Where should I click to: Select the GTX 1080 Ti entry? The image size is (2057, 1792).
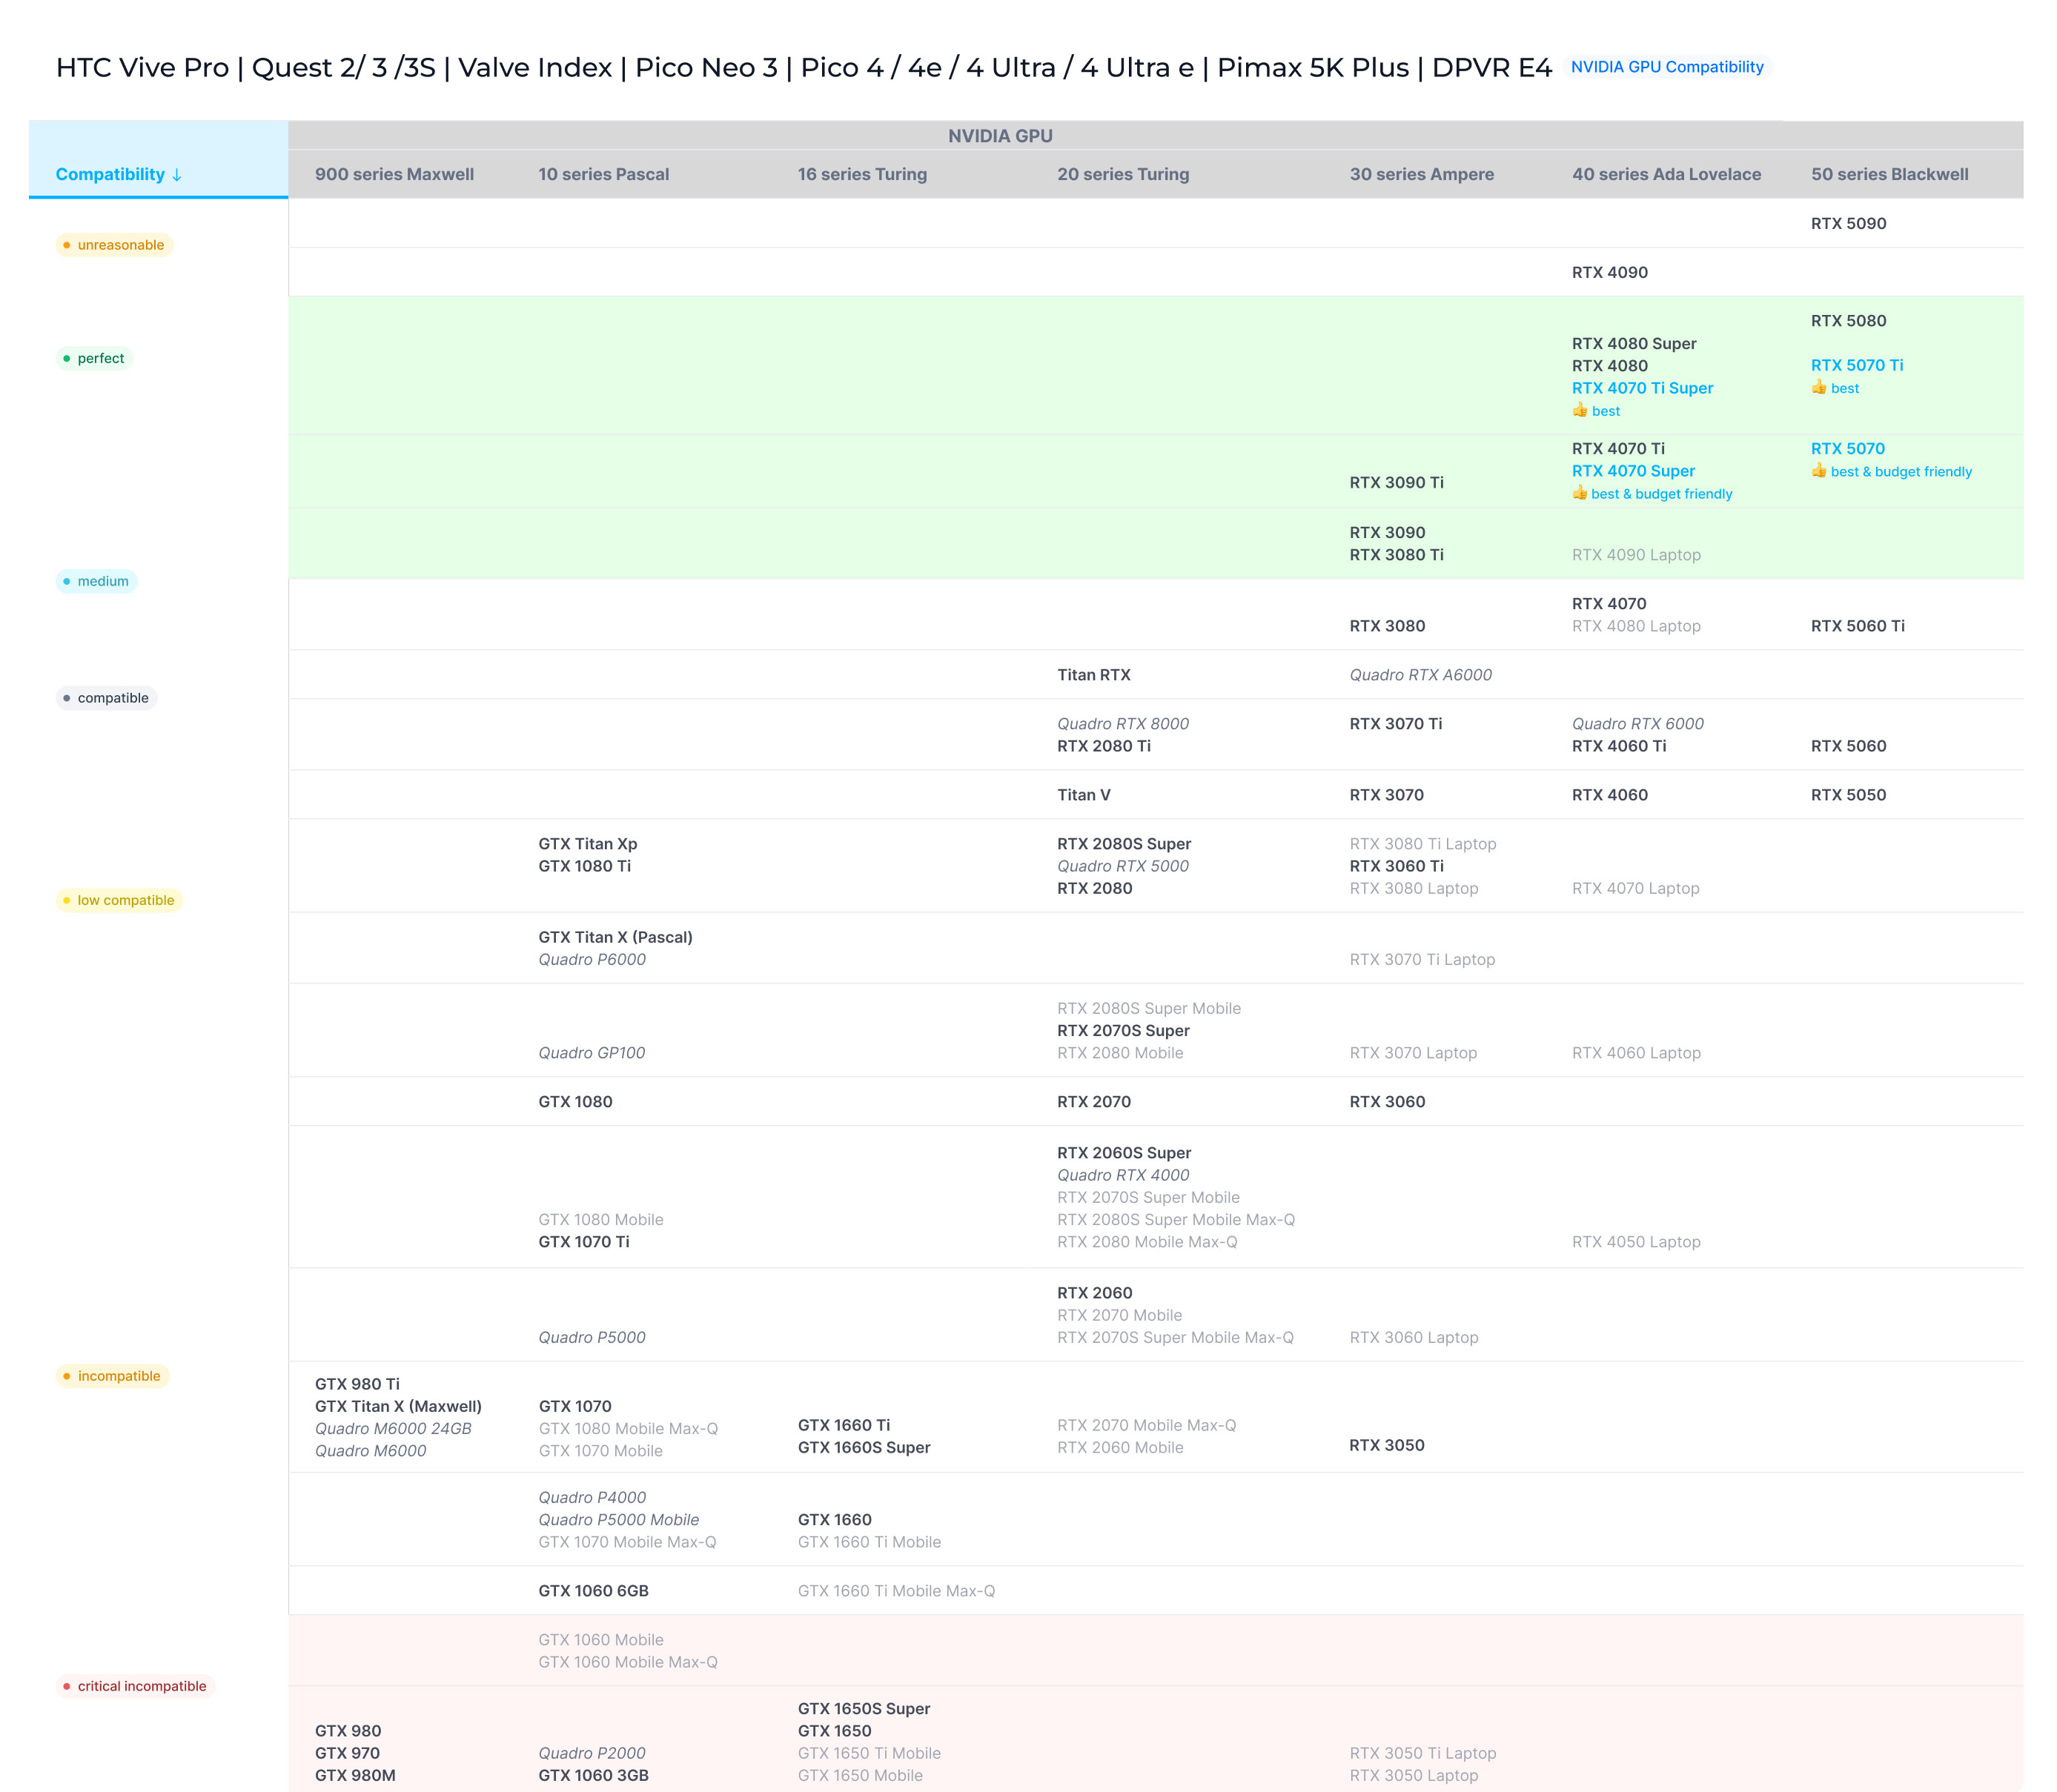[x=584, y=866]
